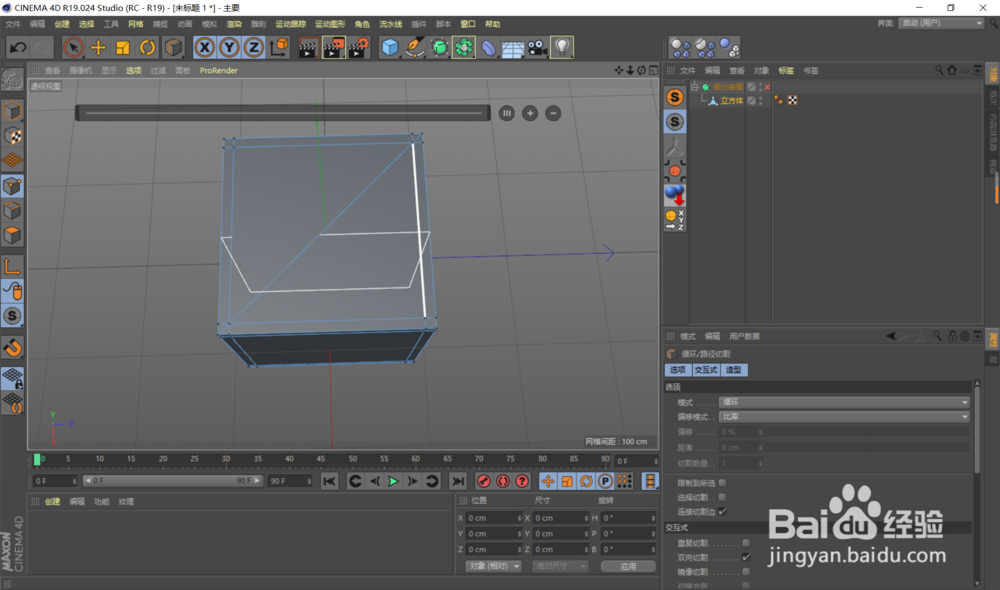The image size is (1000, 590).
Task: Uncheck 连接切割边 checkbox
Action: tap(722, 512)
